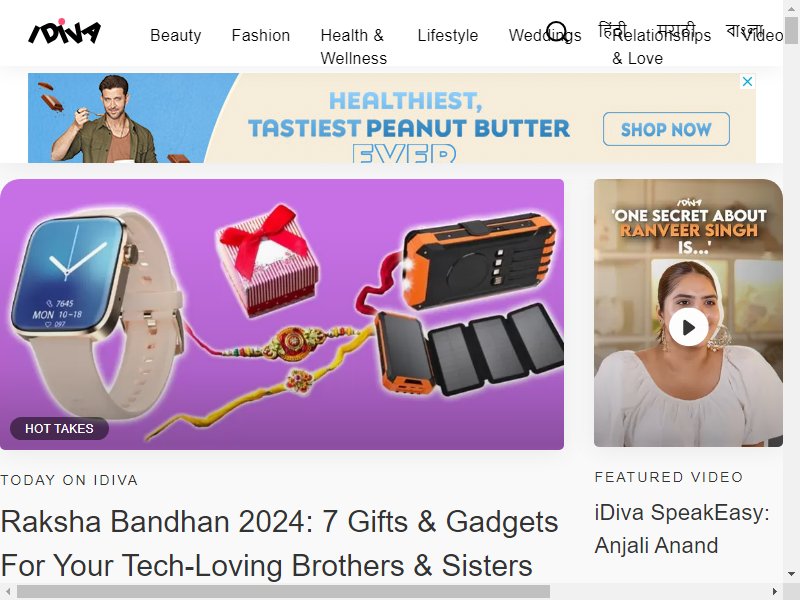Click the scroll down arrow
The height and width of the screenshot is (600, 800).
pos(791,574)
